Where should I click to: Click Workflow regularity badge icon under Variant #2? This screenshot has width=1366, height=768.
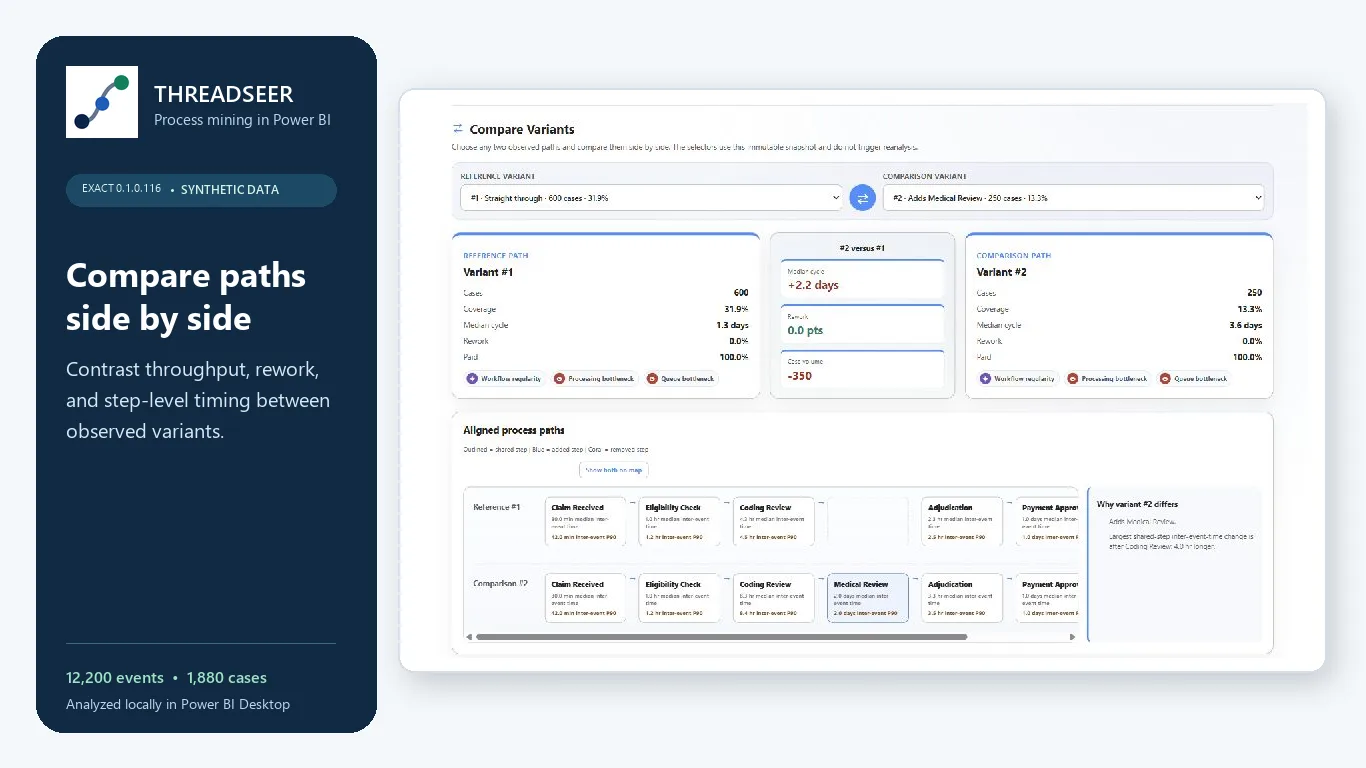(985, 379)
